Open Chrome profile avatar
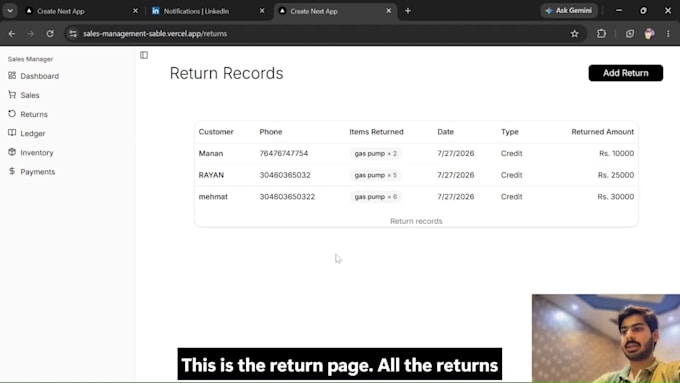680x383 pixels. coord(649,33)
